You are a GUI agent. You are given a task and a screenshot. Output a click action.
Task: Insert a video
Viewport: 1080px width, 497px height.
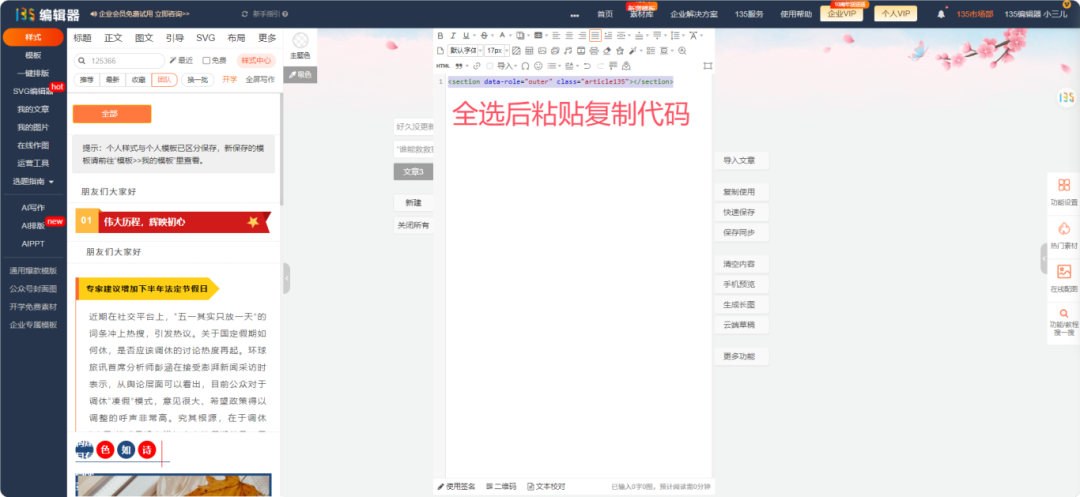[x=581, y=50]
